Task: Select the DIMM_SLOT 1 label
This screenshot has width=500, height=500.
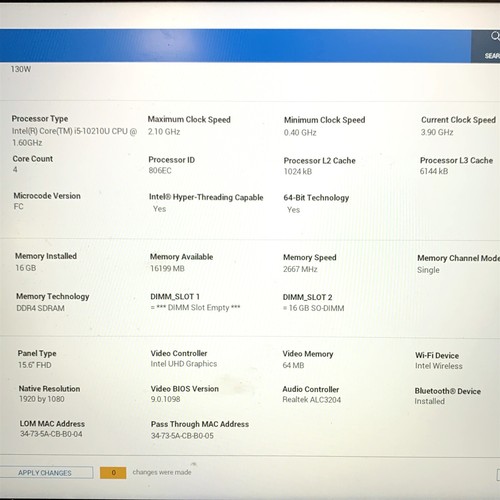Action: [175, 297]
